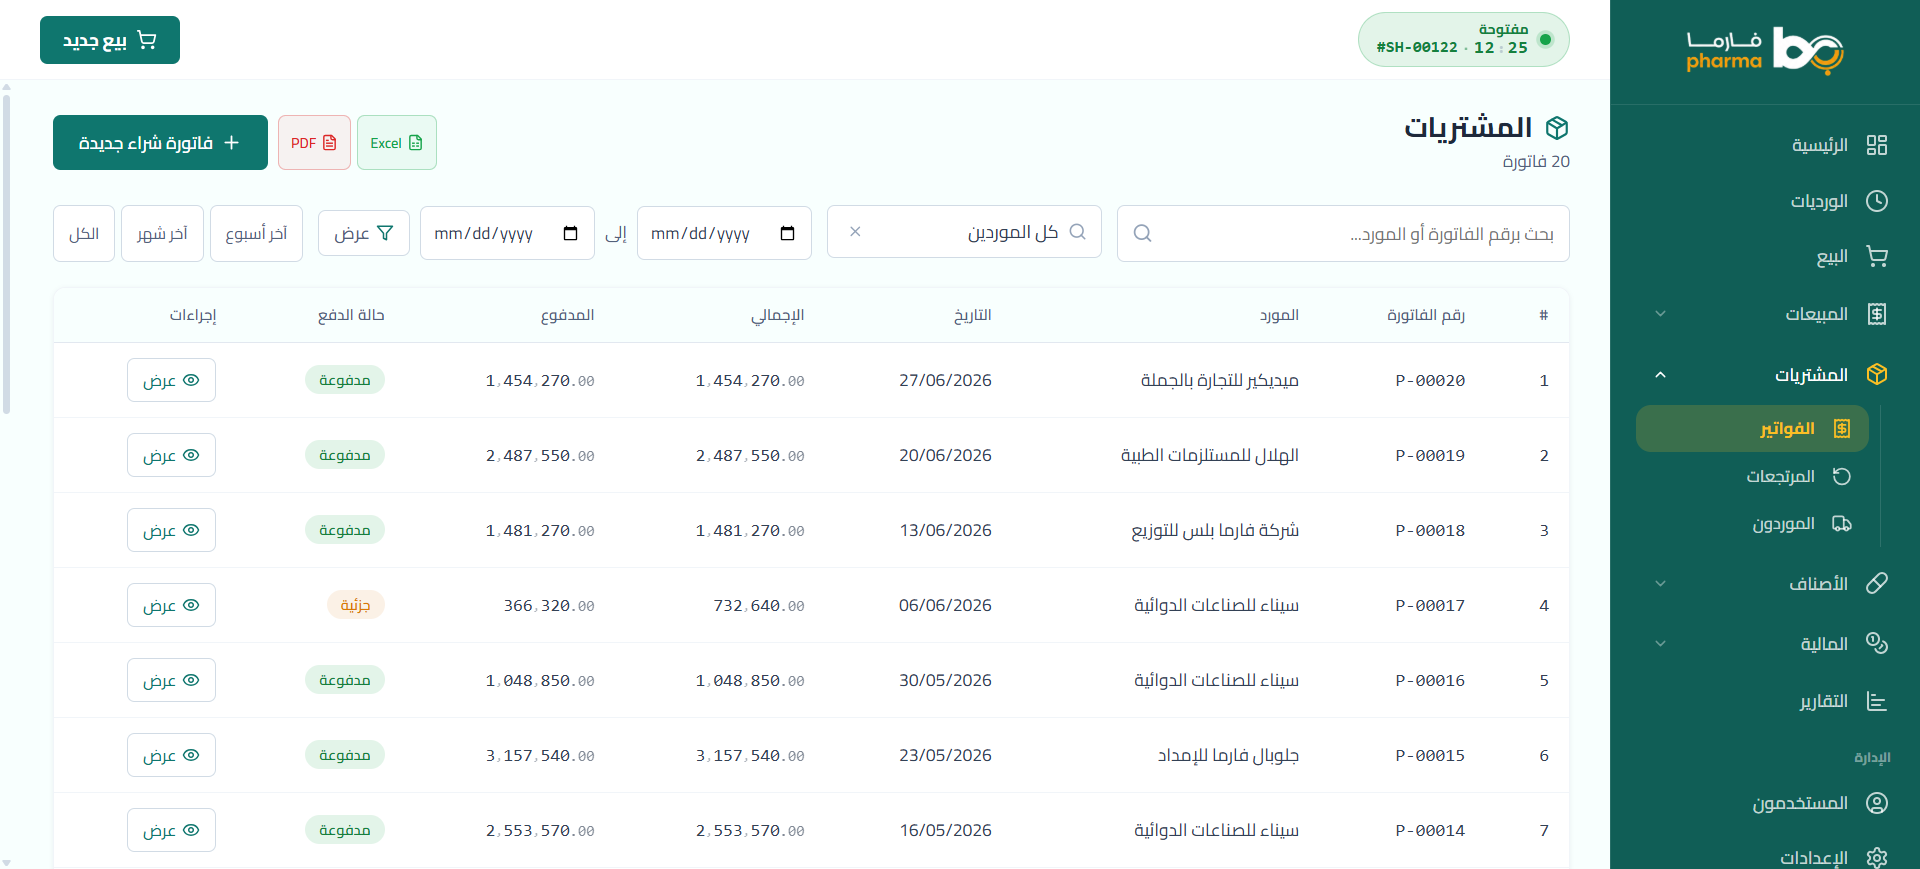Click the eye icon for invoice P-00020
1920x869 pixels.
pos(191,380)
